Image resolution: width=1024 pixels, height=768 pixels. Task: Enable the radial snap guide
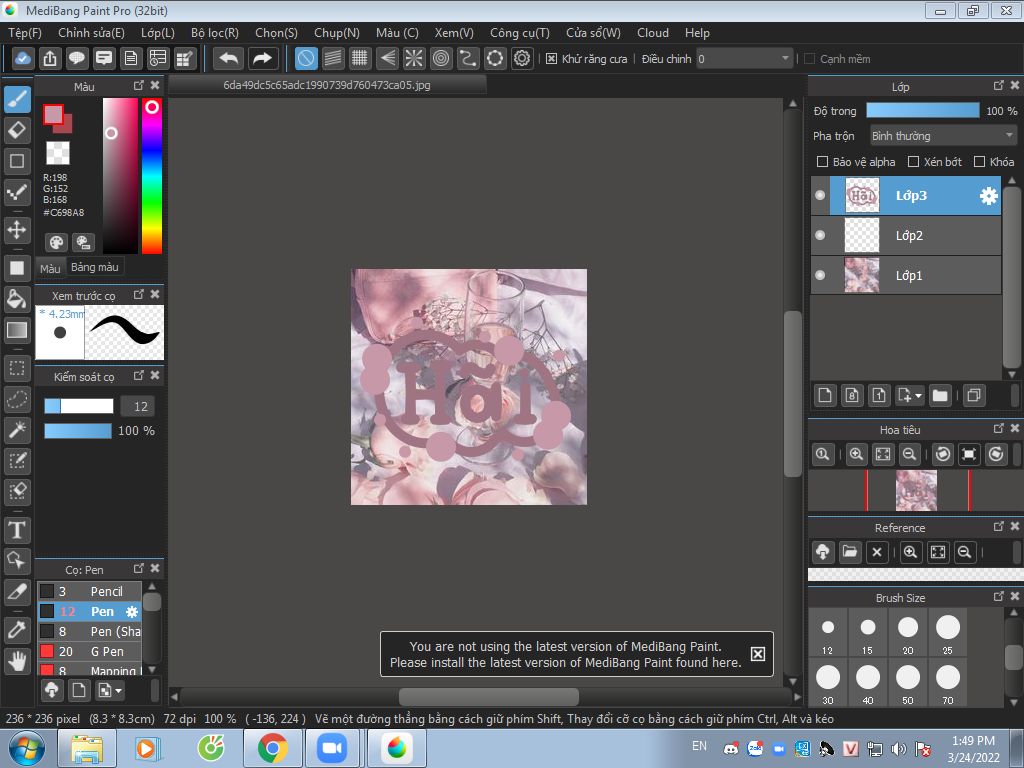(413, 59)
